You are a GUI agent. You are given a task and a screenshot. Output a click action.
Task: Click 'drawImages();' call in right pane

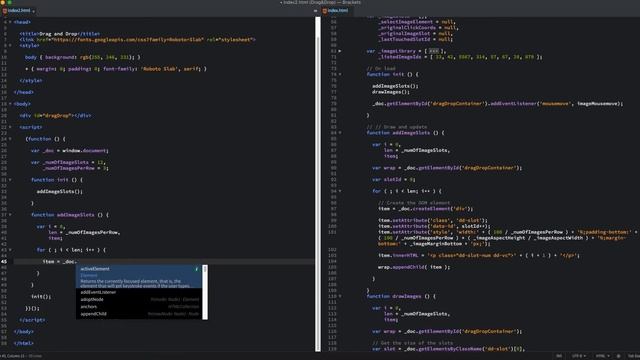point(391,92)
